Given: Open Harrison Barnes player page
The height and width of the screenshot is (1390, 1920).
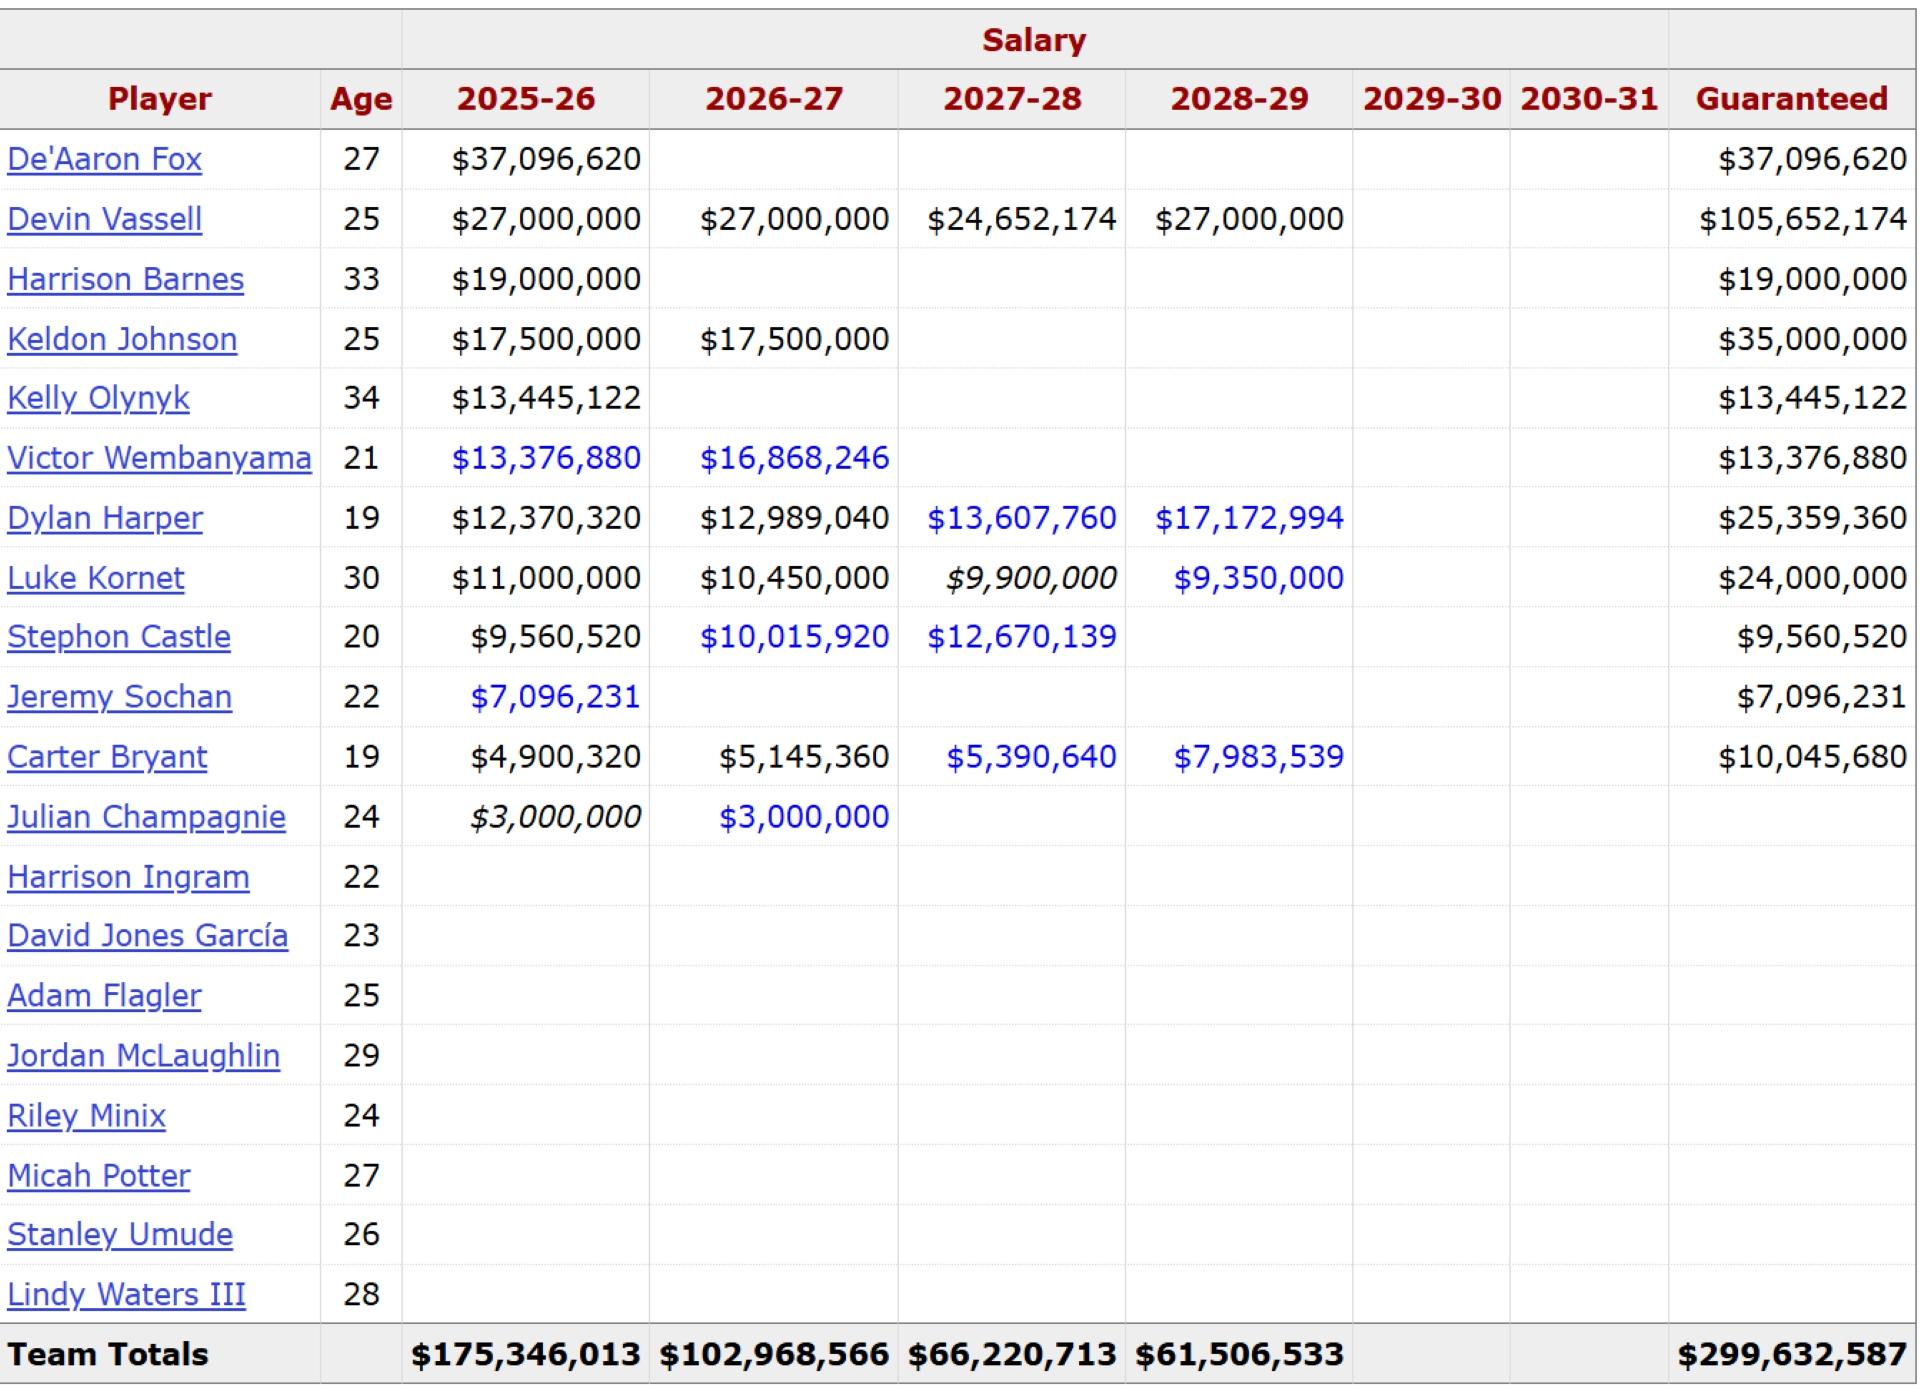Looking at the screenshot, I should pos(125,279).
